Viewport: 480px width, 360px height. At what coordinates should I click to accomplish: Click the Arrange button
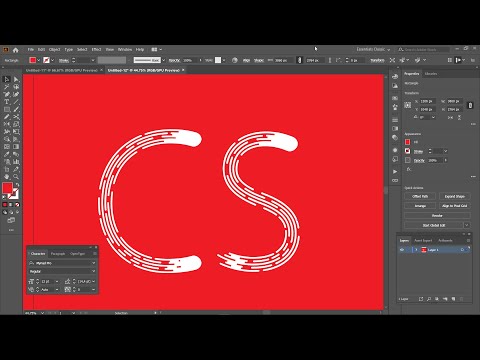tap(420, 206)
